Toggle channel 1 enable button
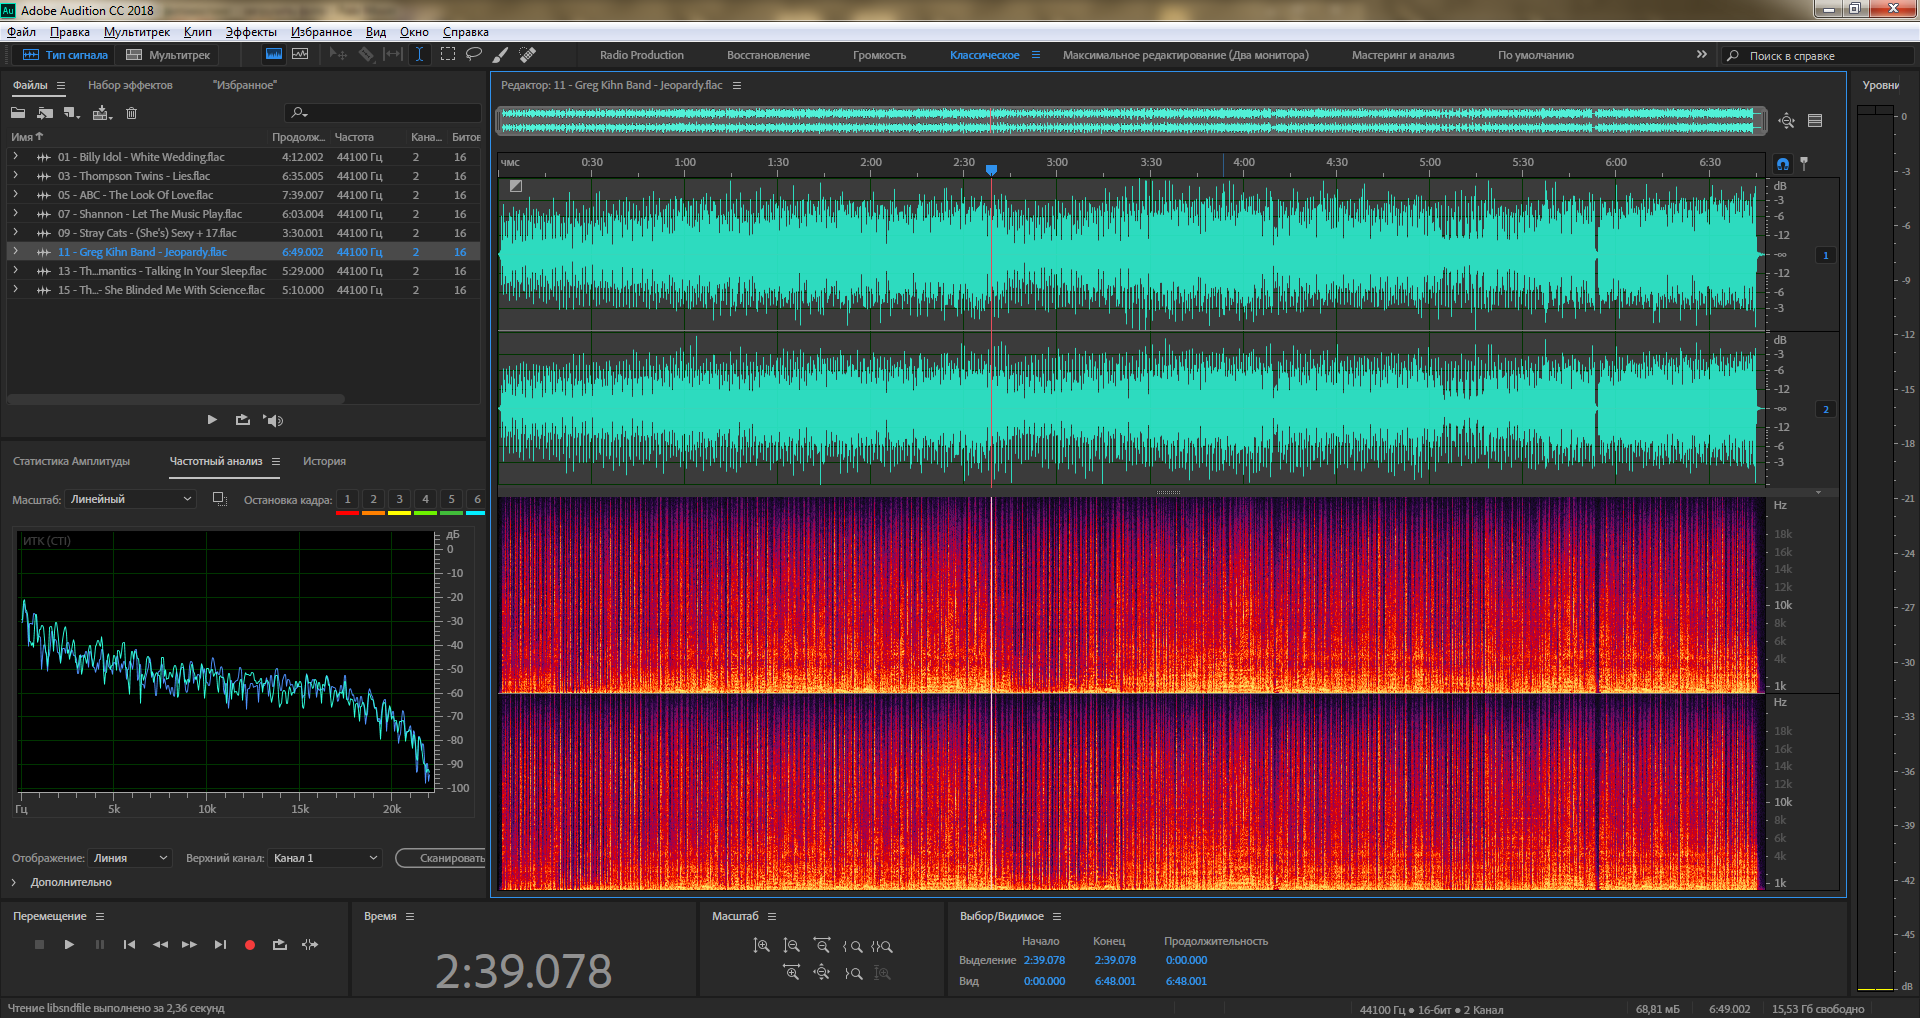The image size is (1920, 1018). 1826,255
